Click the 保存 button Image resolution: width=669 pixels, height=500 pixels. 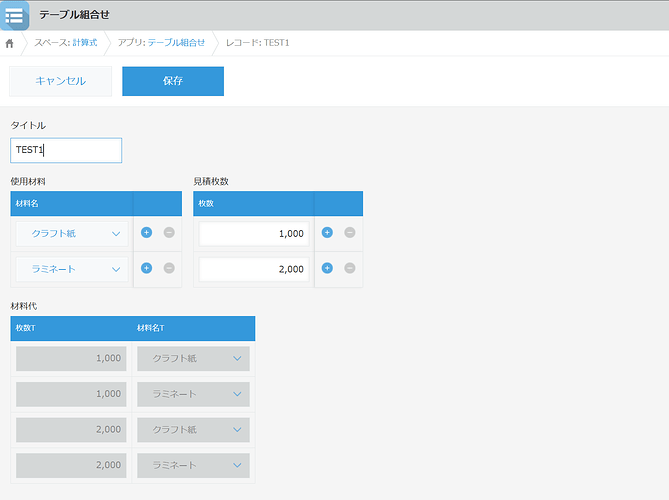pyautogui.click(x=172, y=81)
